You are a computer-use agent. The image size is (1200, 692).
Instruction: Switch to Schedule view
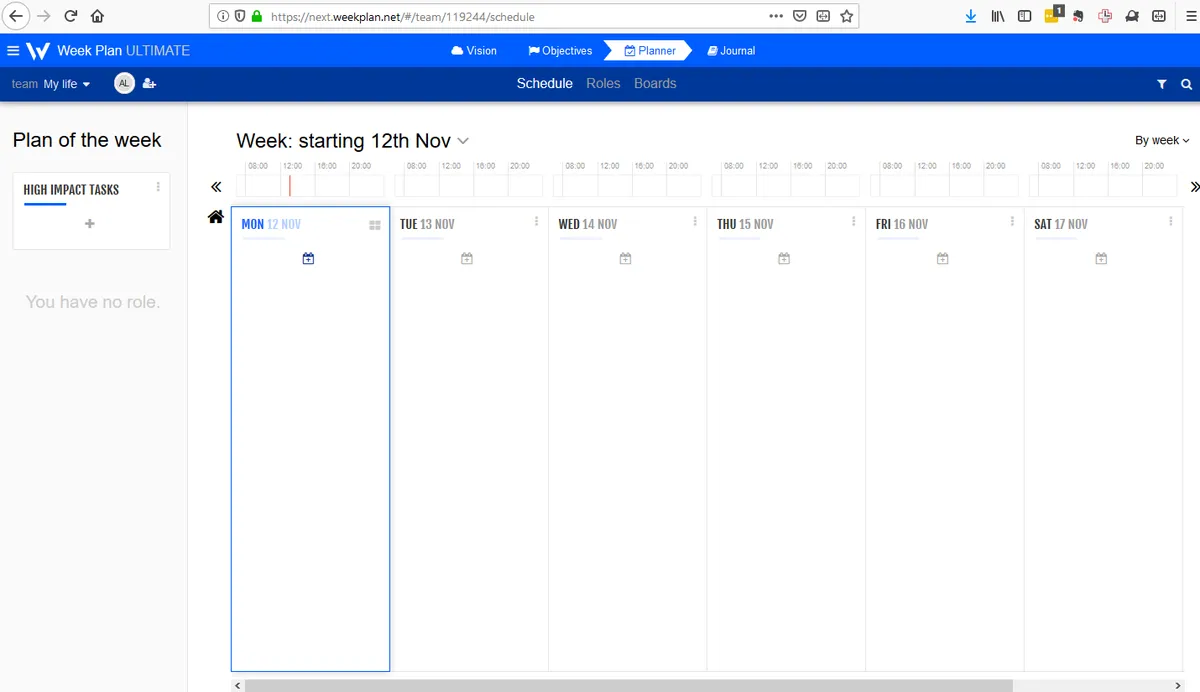click(545, 84)
